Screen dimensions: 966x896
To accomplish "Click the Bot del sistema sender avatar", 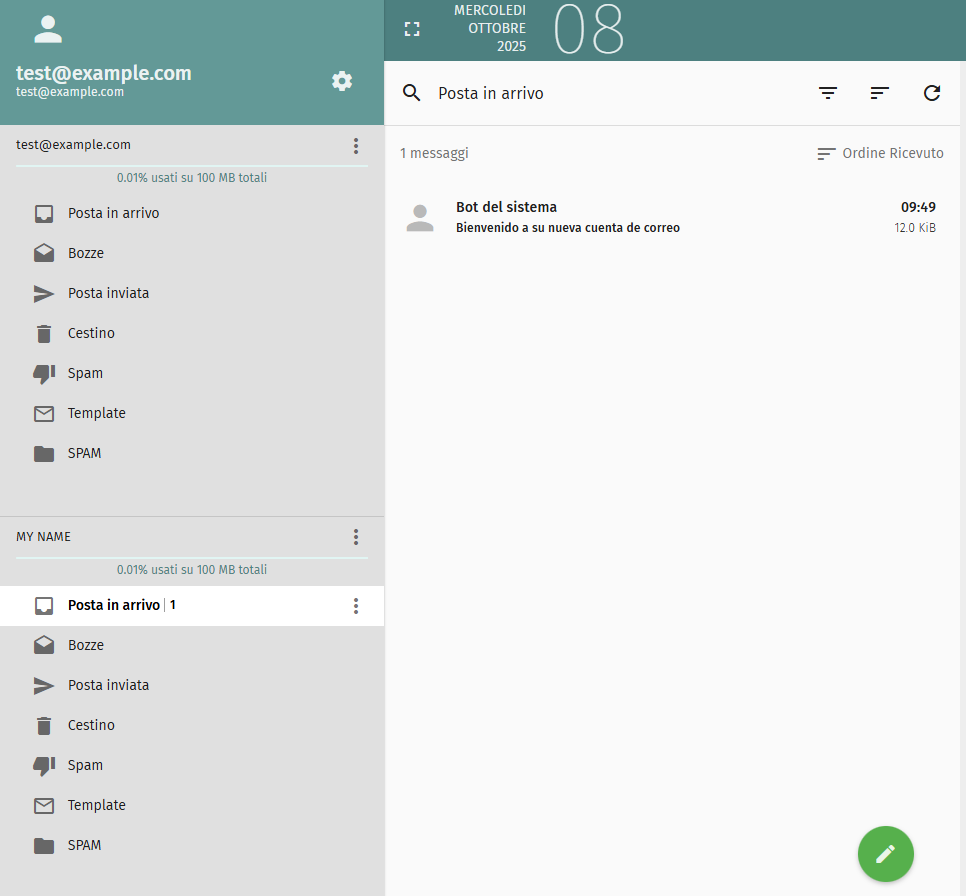I will [x=420, y=218].
